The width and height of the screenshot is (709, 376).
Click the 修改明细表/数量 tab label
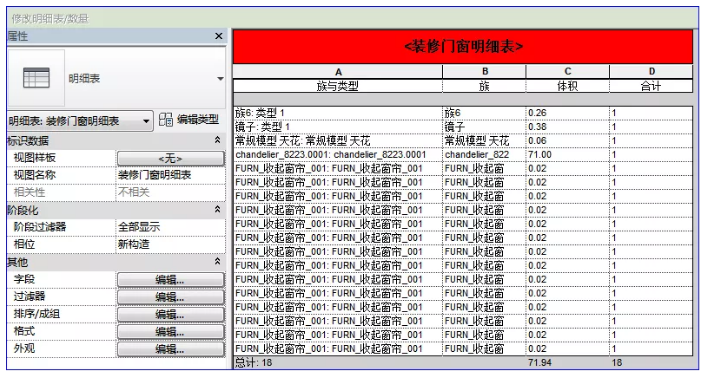50,19
